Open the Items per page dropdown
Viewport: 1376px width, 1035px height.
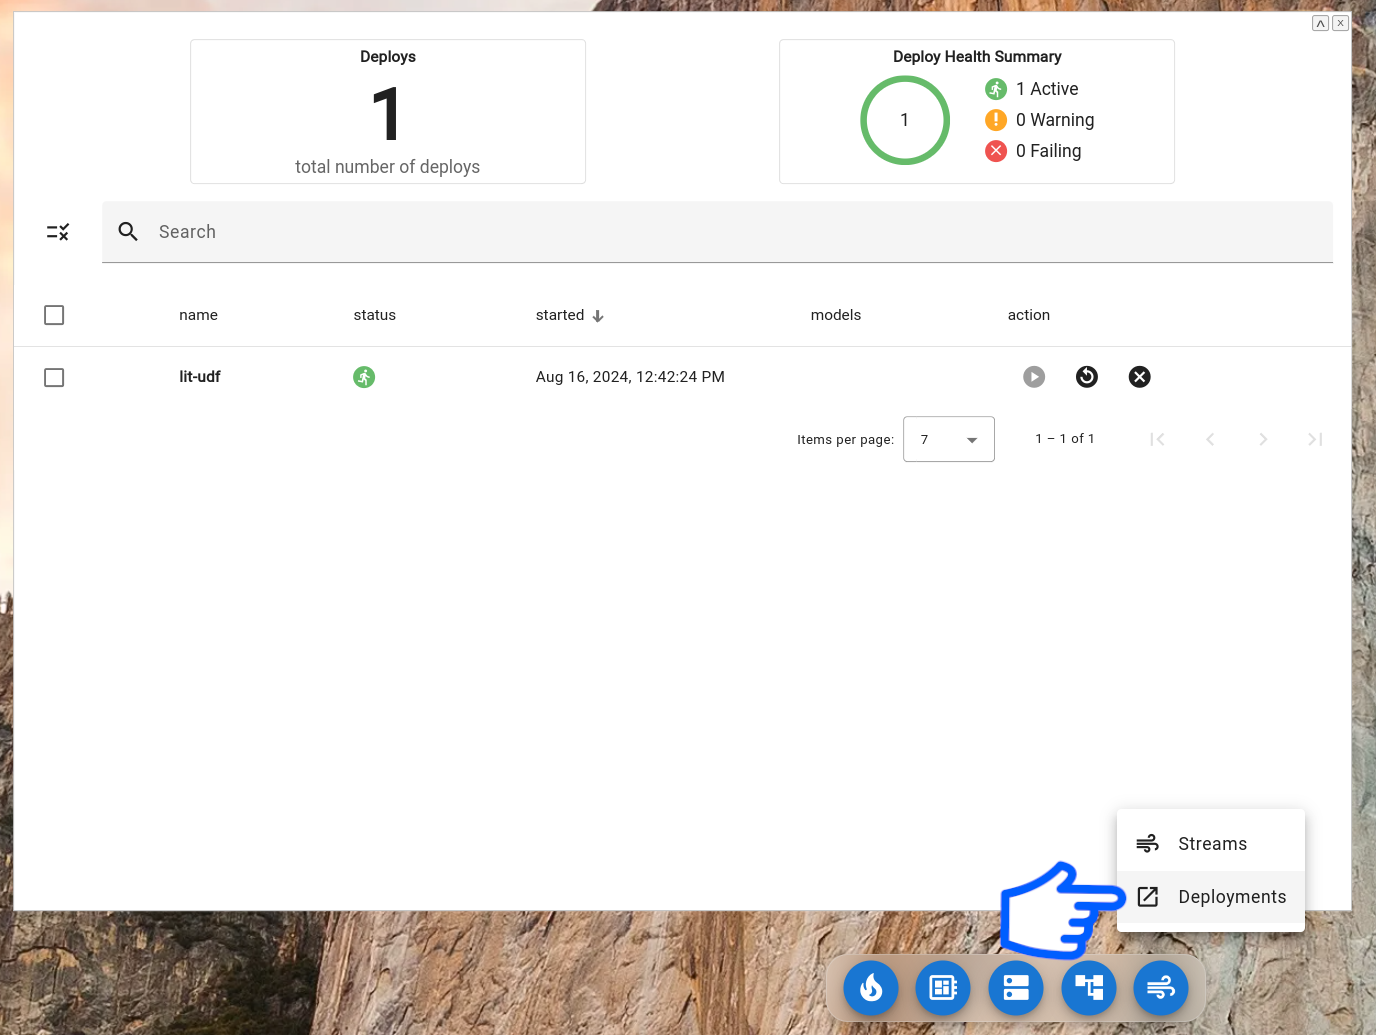948,439
